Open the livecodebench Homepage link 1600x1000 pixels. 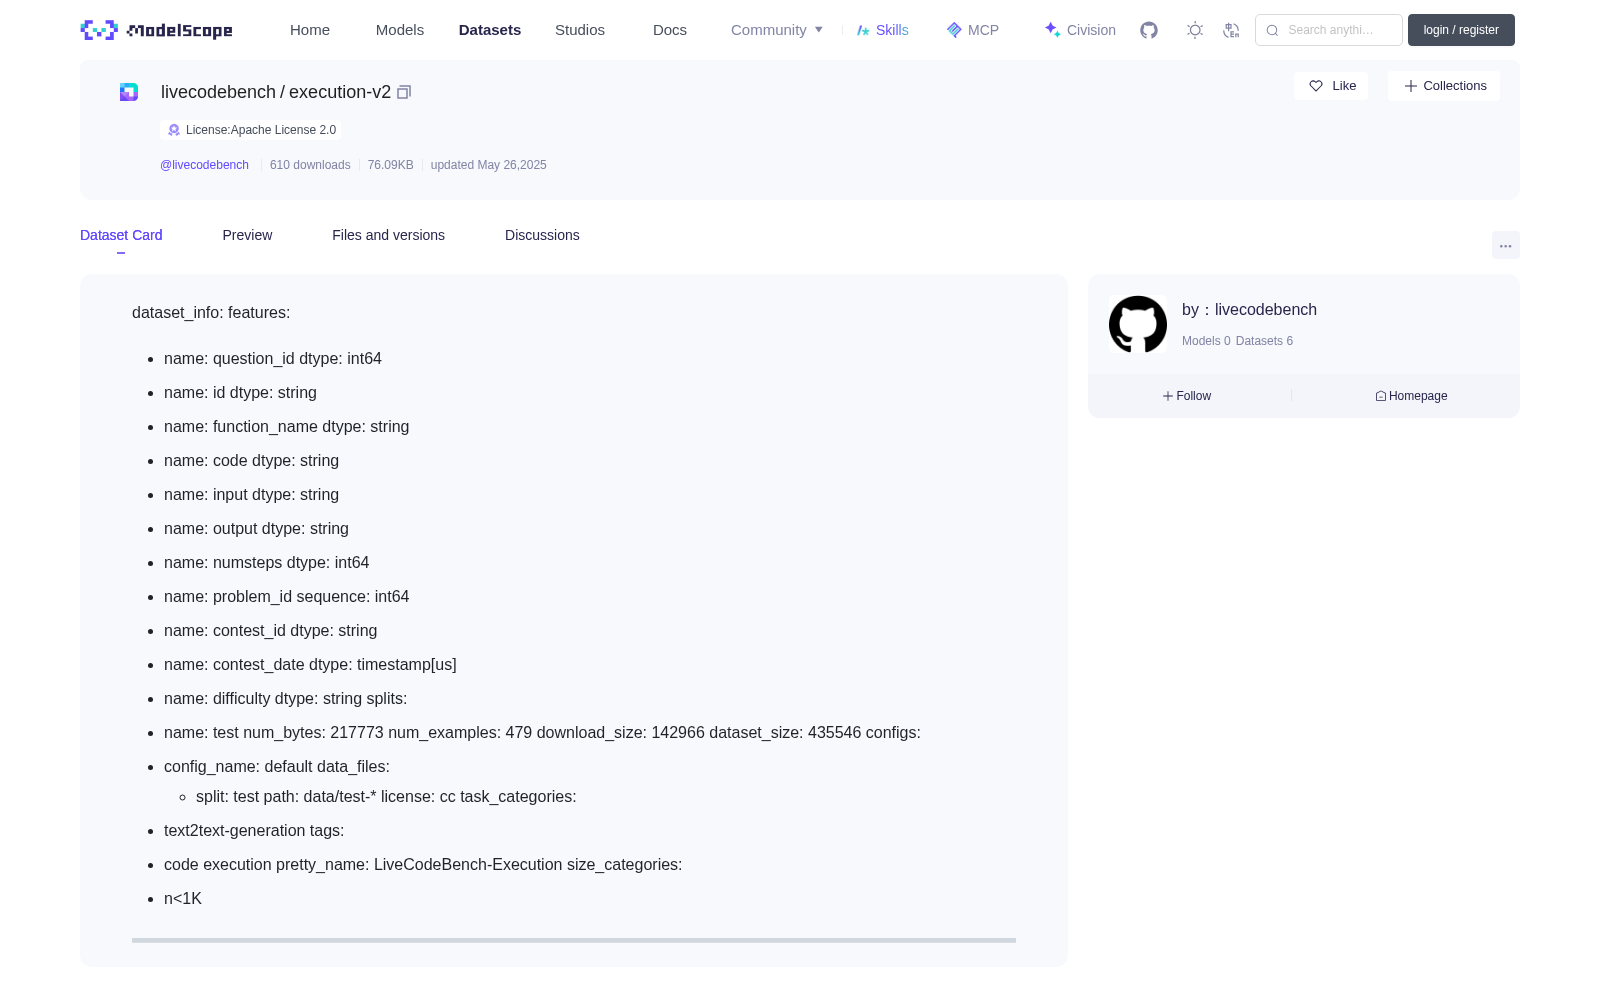pyautogui.click(x=1411, y=396)
